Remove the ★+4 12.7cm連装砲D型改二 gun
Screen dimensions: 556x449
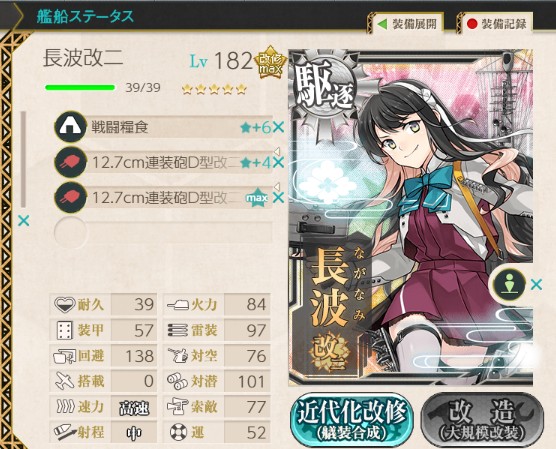(278, 163)
